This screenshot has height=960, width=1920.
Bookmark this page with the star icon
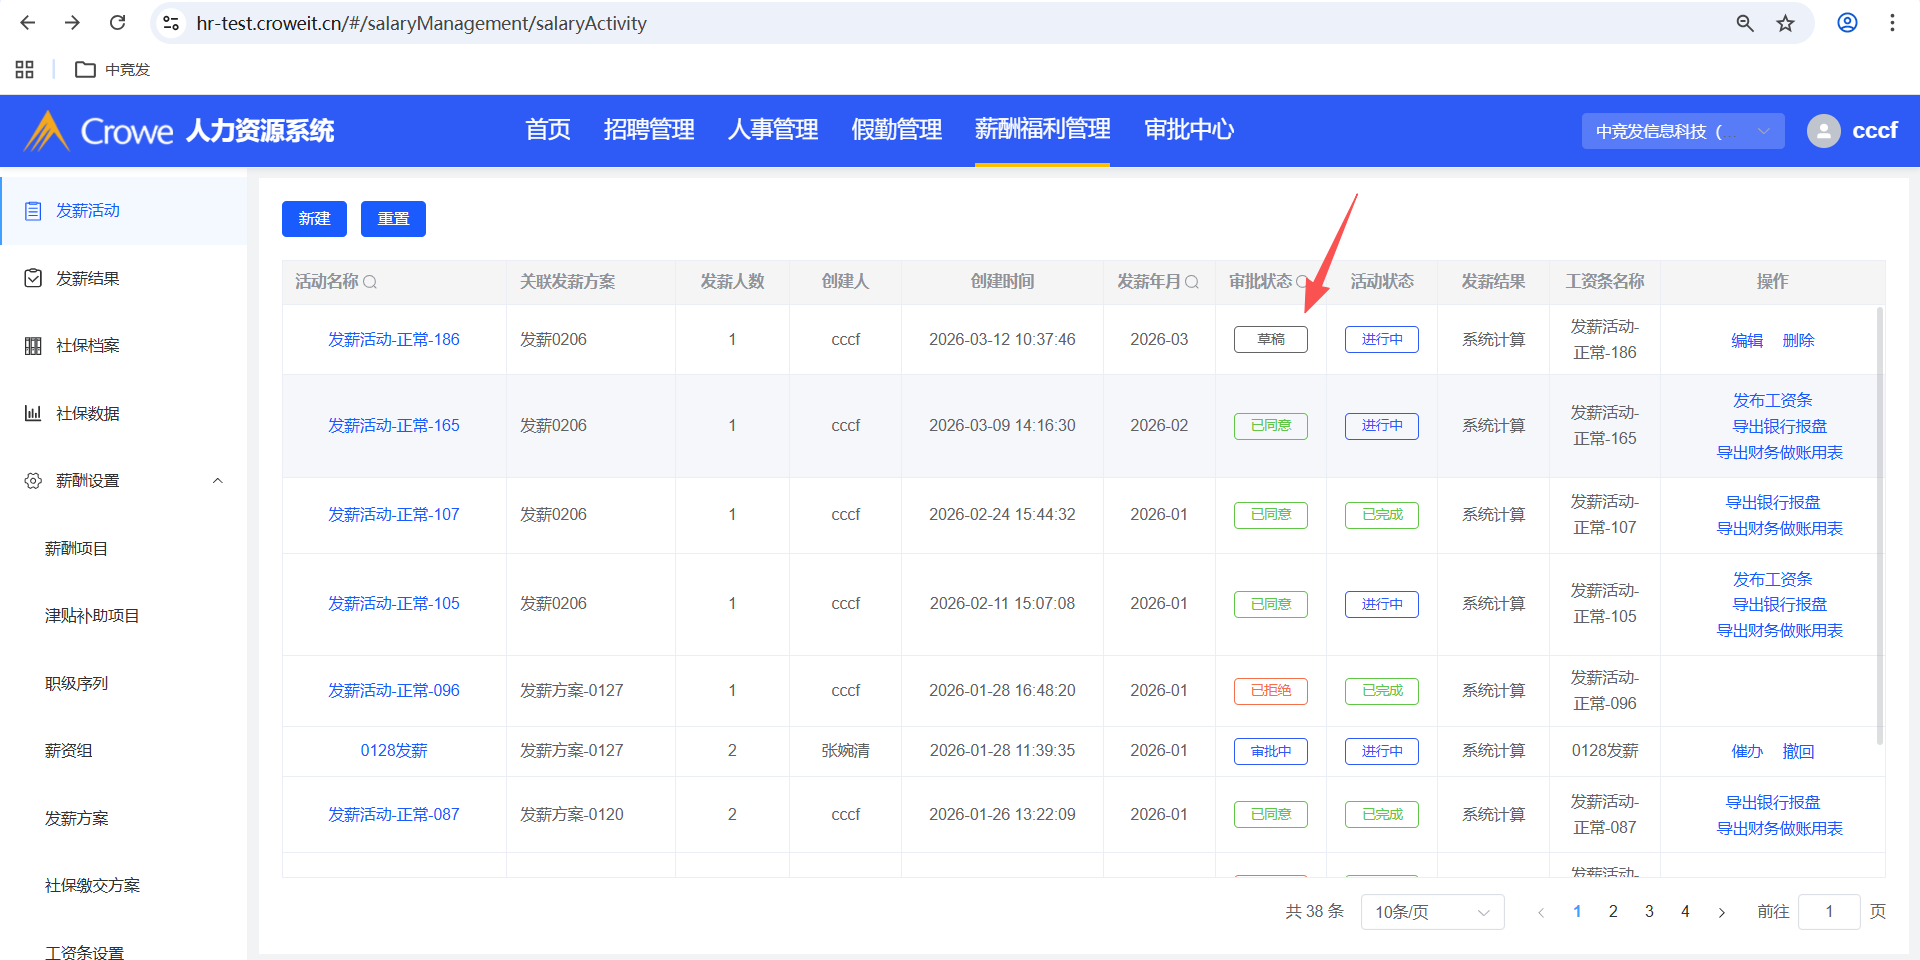[x=1785, y=23]
